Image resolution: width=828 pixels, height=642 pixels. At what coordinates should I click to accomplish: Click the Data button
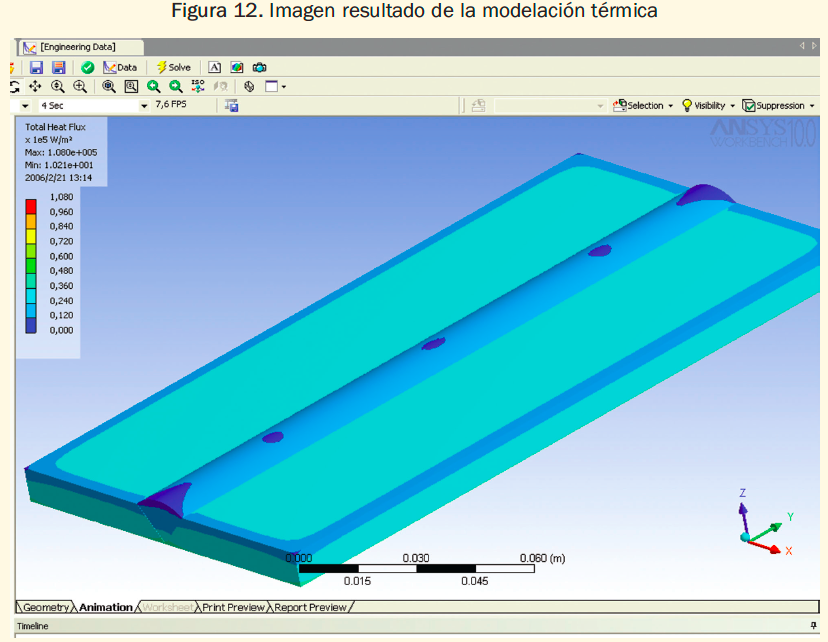click(120, 67)
